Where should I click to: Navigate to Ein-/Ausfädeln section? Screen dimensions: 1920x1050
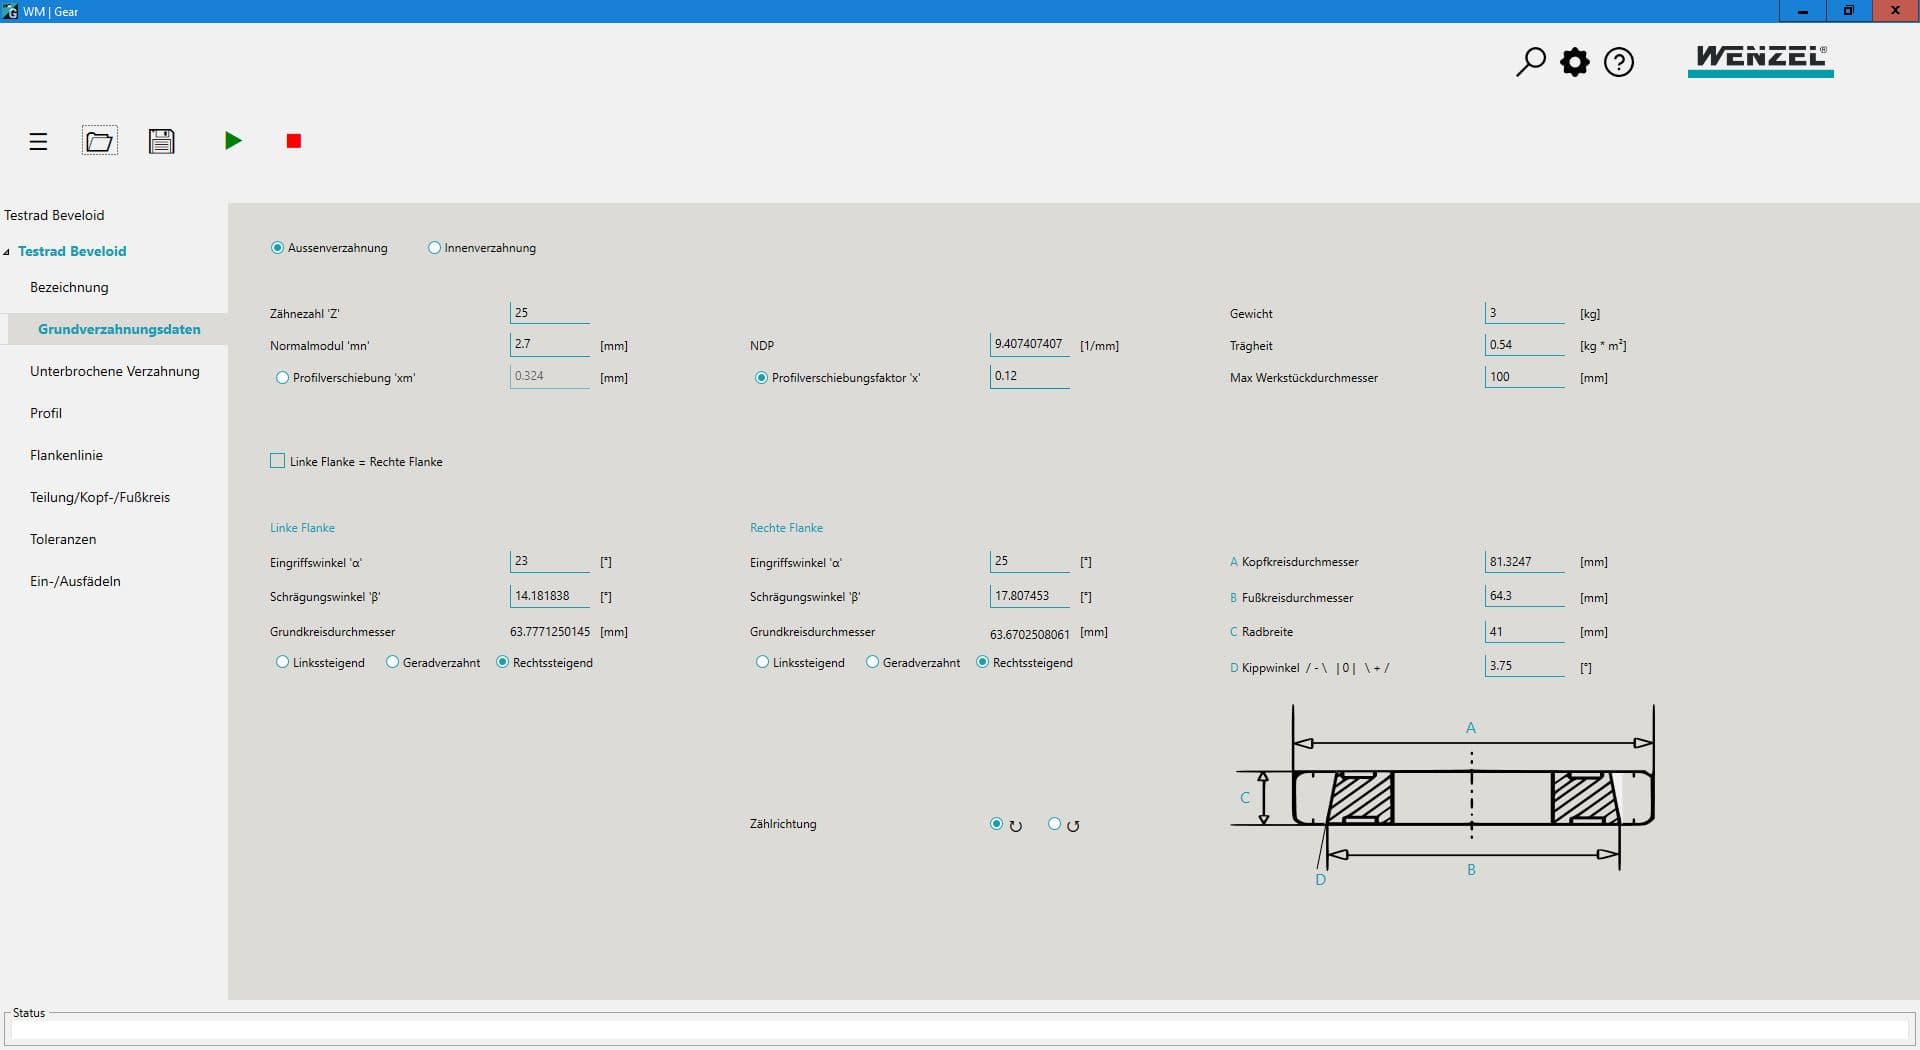(x=75, y=581)
